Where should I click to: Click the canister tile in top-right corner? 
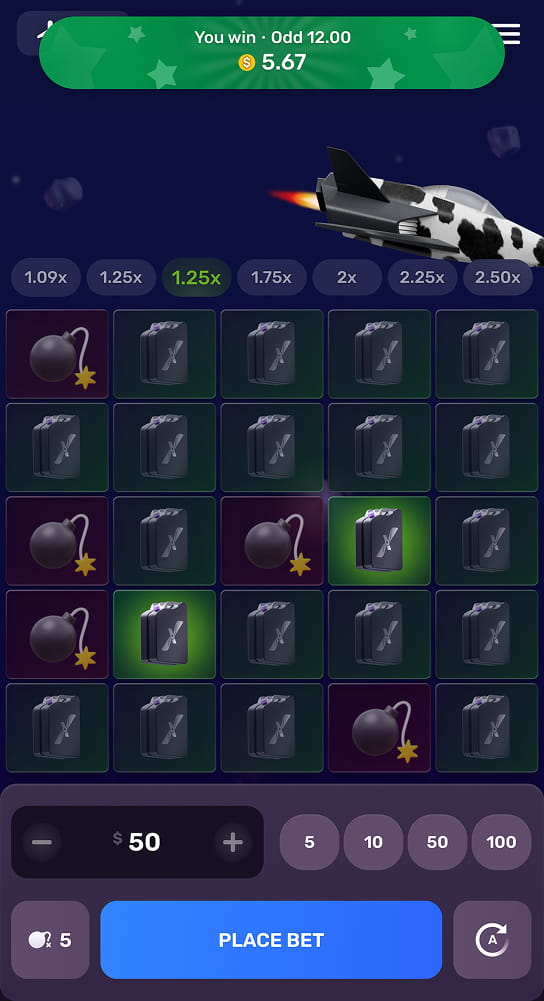tap(487, 354)
